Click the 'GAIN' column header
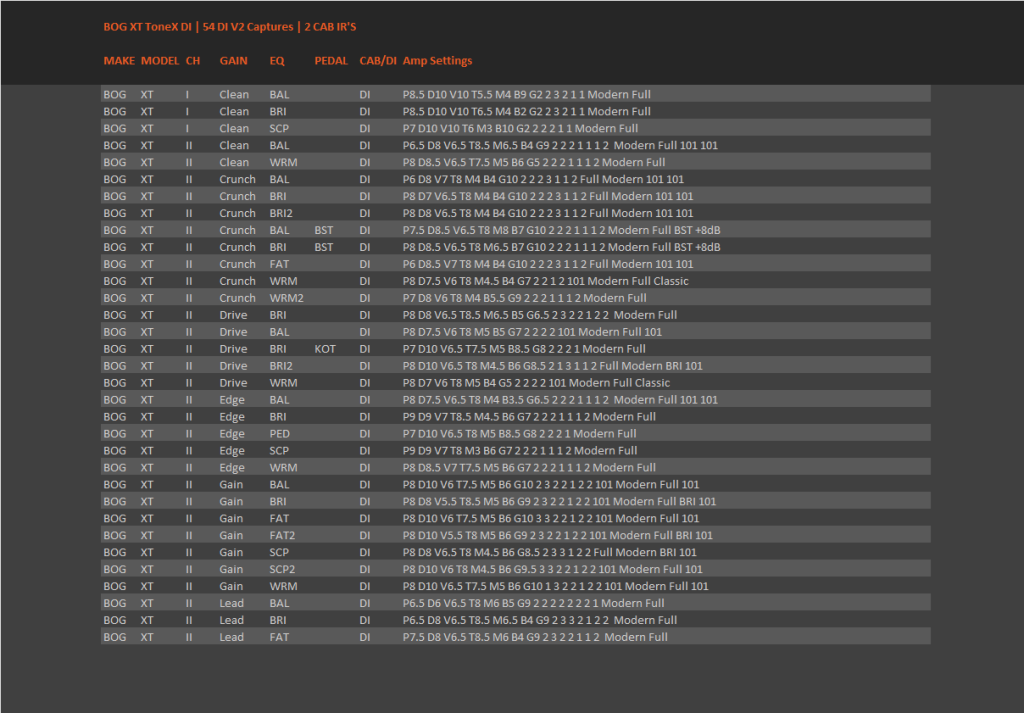 234,61
